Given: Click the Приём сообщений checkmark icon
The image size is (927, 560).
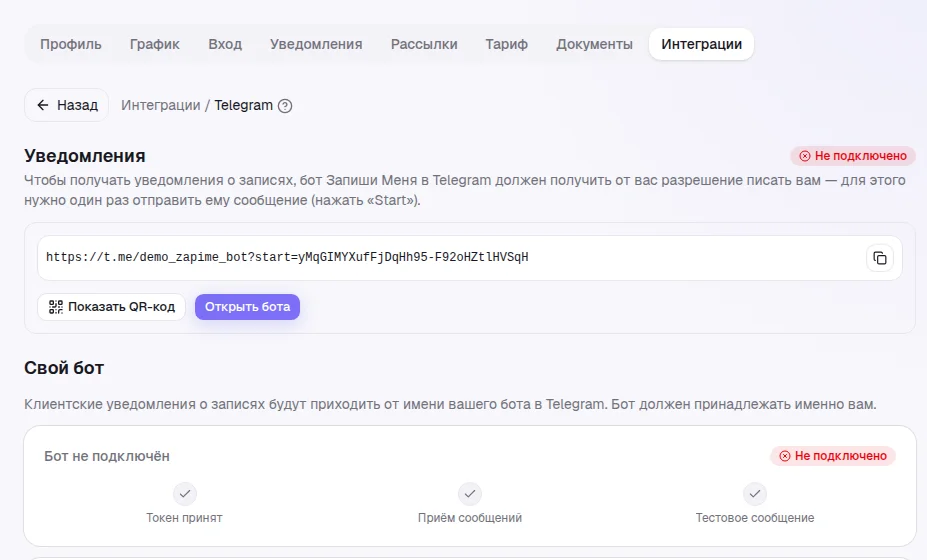Looking at the screenshot, I should 470,493.
